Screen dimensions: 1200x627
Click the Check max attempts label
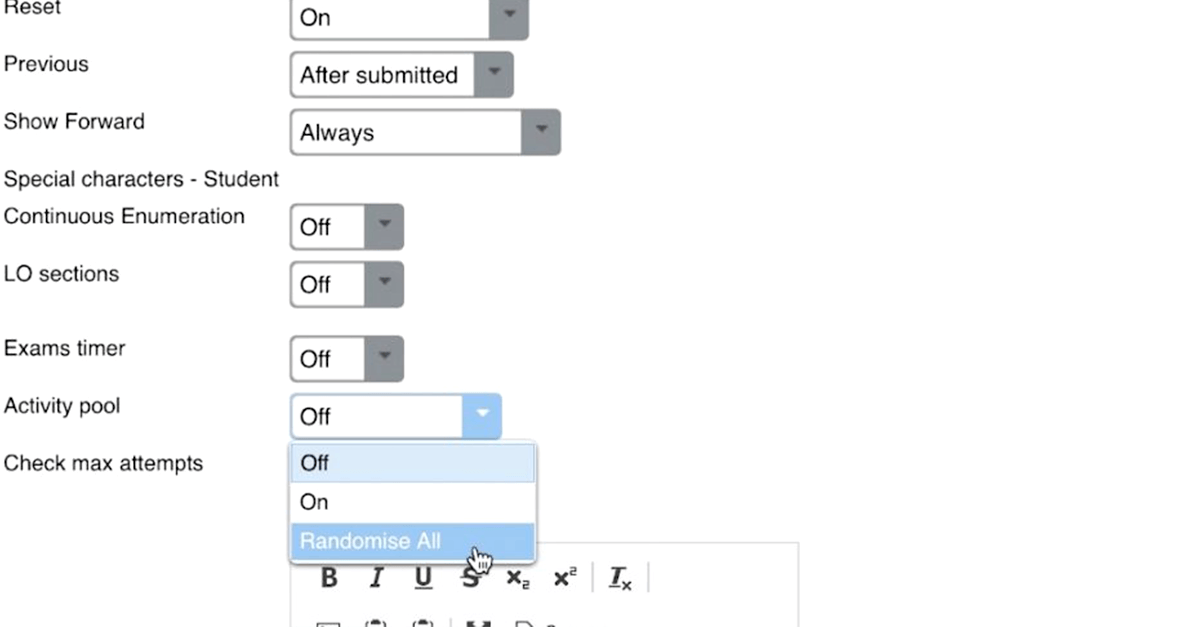tap(103, 464)
